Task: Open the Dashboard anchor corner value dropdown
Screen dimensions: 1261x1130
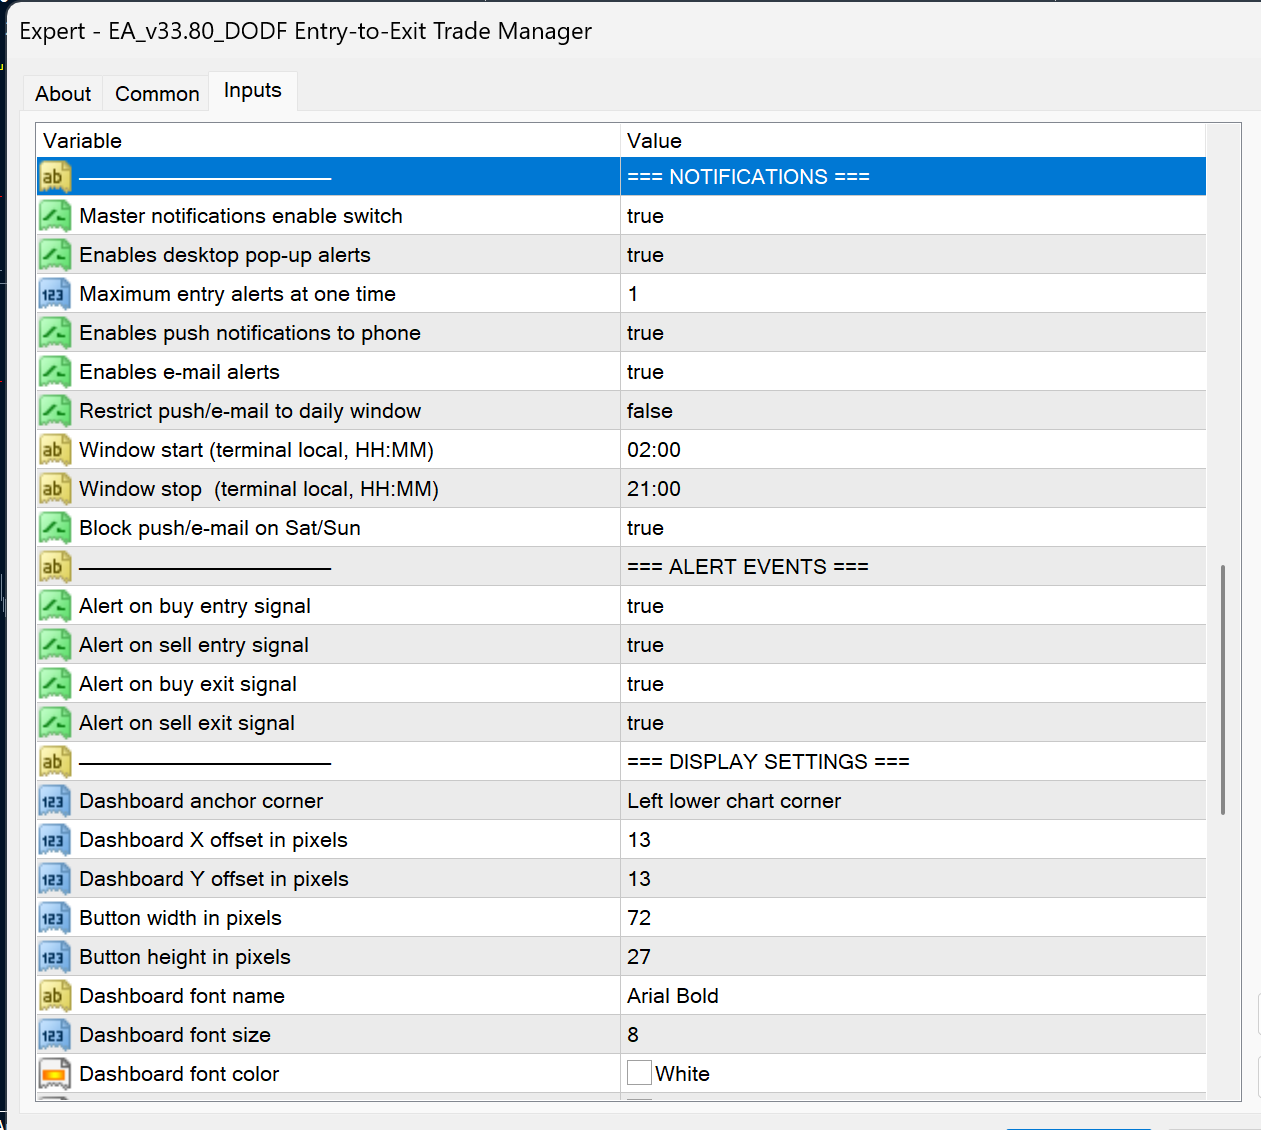Action: coord(913,801)
